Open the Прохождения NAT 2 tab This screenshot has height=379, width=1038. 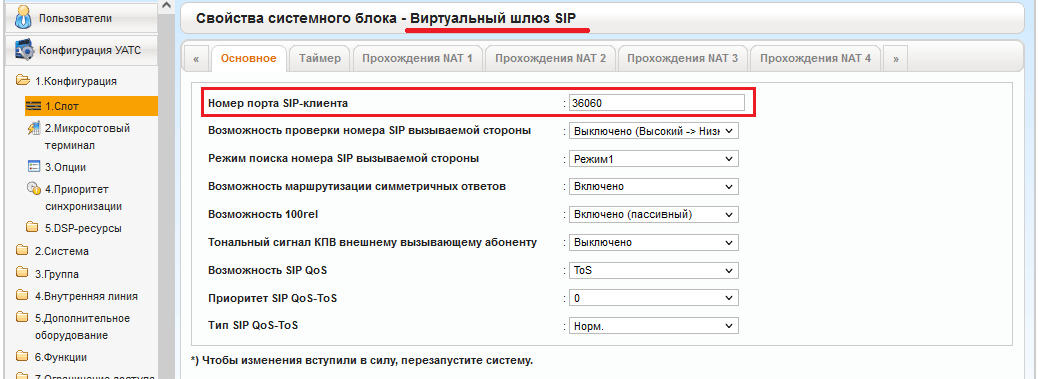click(x=550, y=58)
